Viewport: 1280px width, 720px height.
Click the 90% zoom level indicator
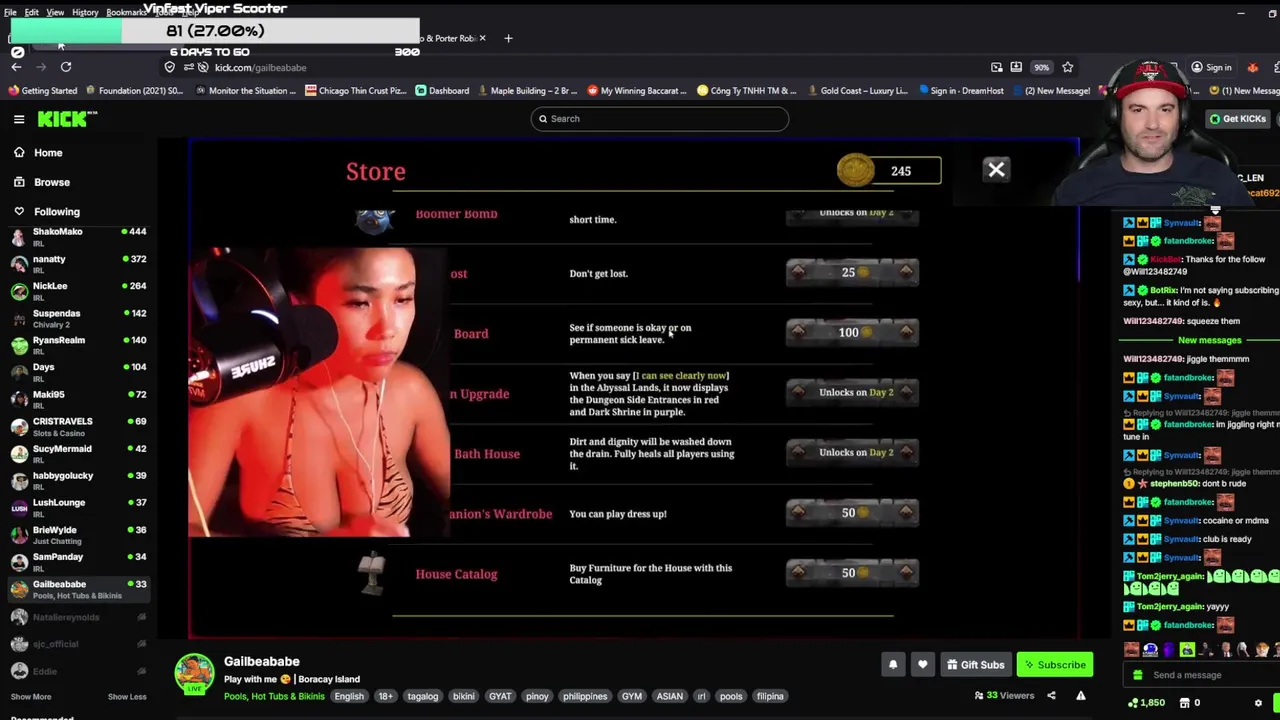click(1042, 67)
